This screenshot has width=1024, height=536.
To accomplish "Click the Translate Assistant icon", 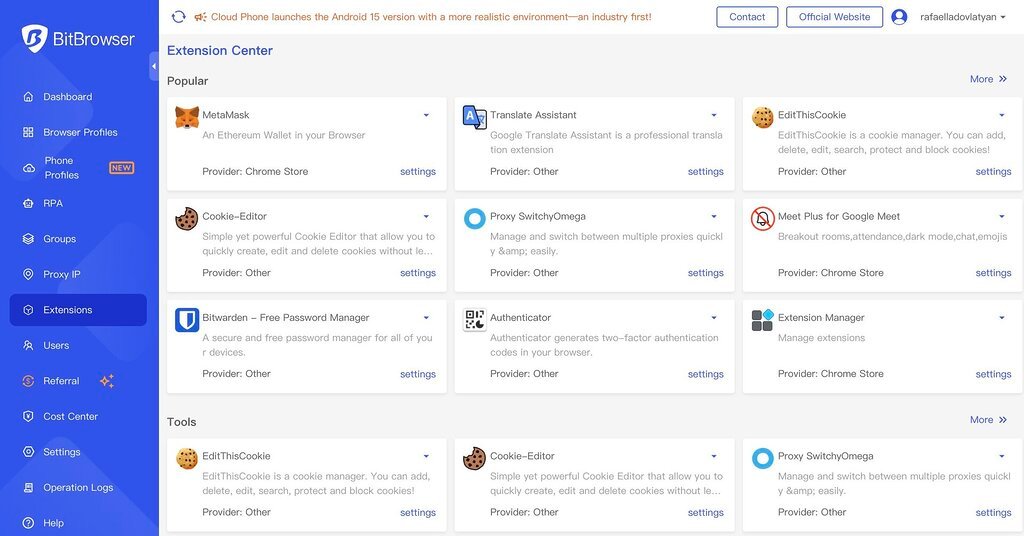I will tap(475, 118).
